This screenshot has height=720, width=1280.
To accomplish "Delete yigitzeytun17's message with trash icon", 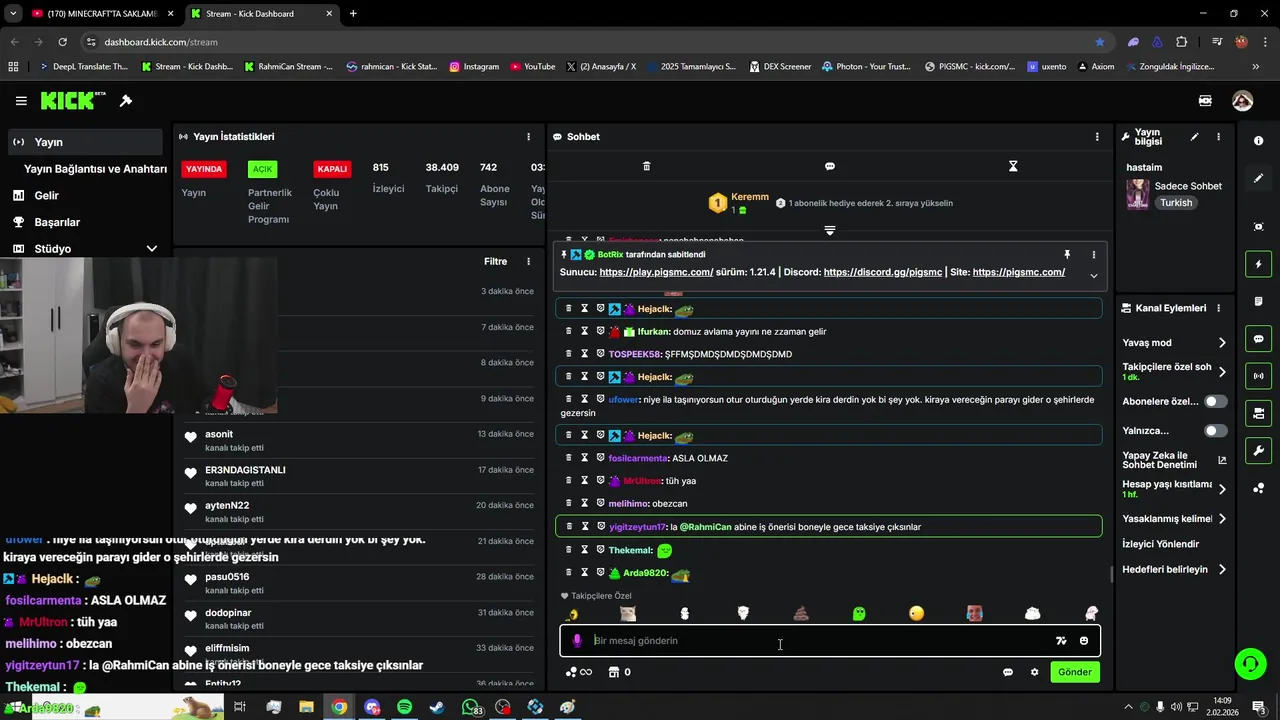I will pos(569,527).
